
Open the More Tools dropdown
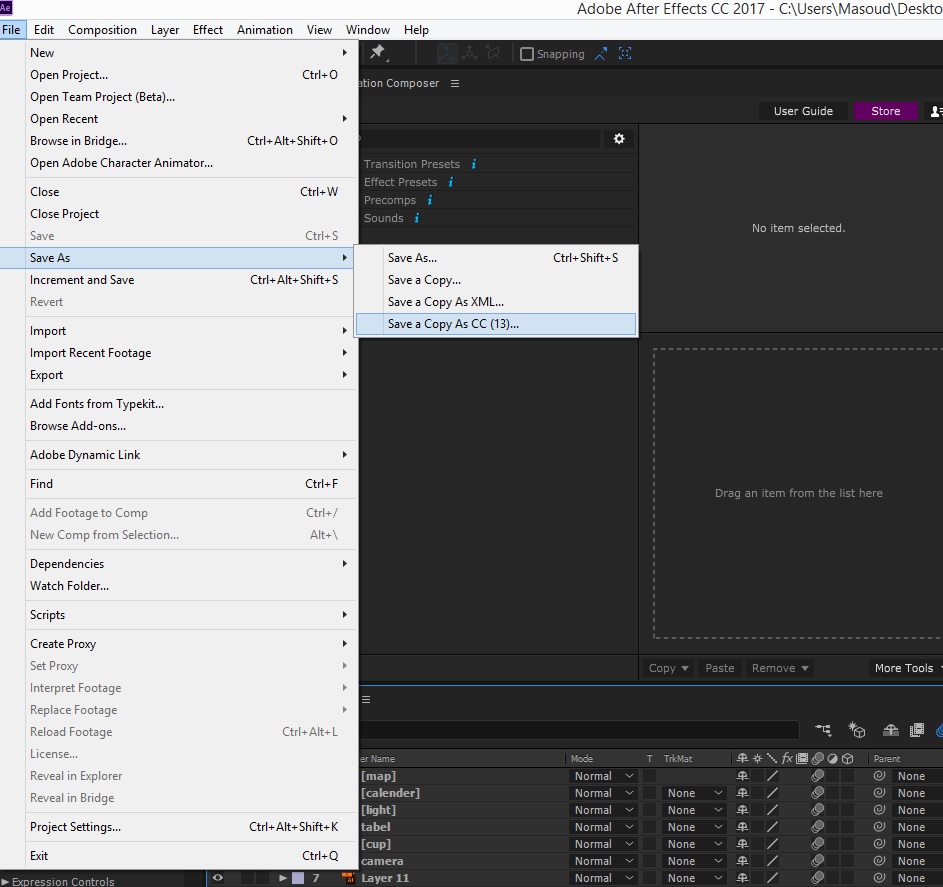[x=907, y=668]
